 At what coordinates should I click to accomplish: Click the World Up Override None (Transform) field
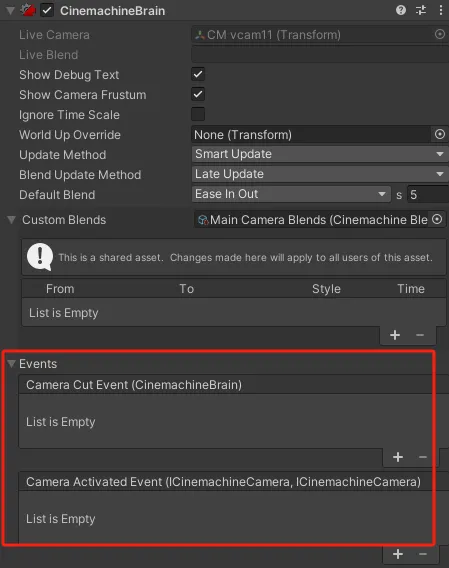pos(311,134)
